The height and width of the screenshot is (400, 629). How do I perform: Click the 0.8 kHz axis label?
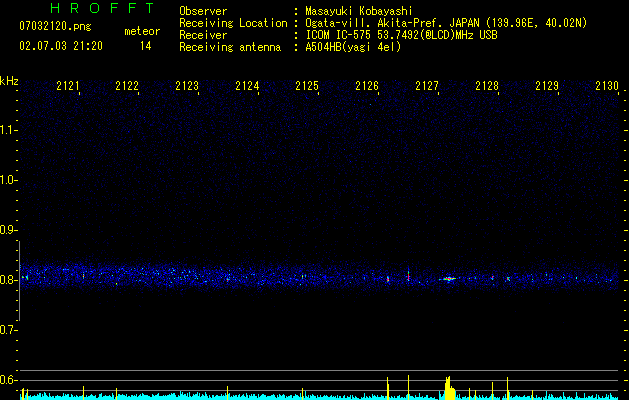tap(8, 280)
